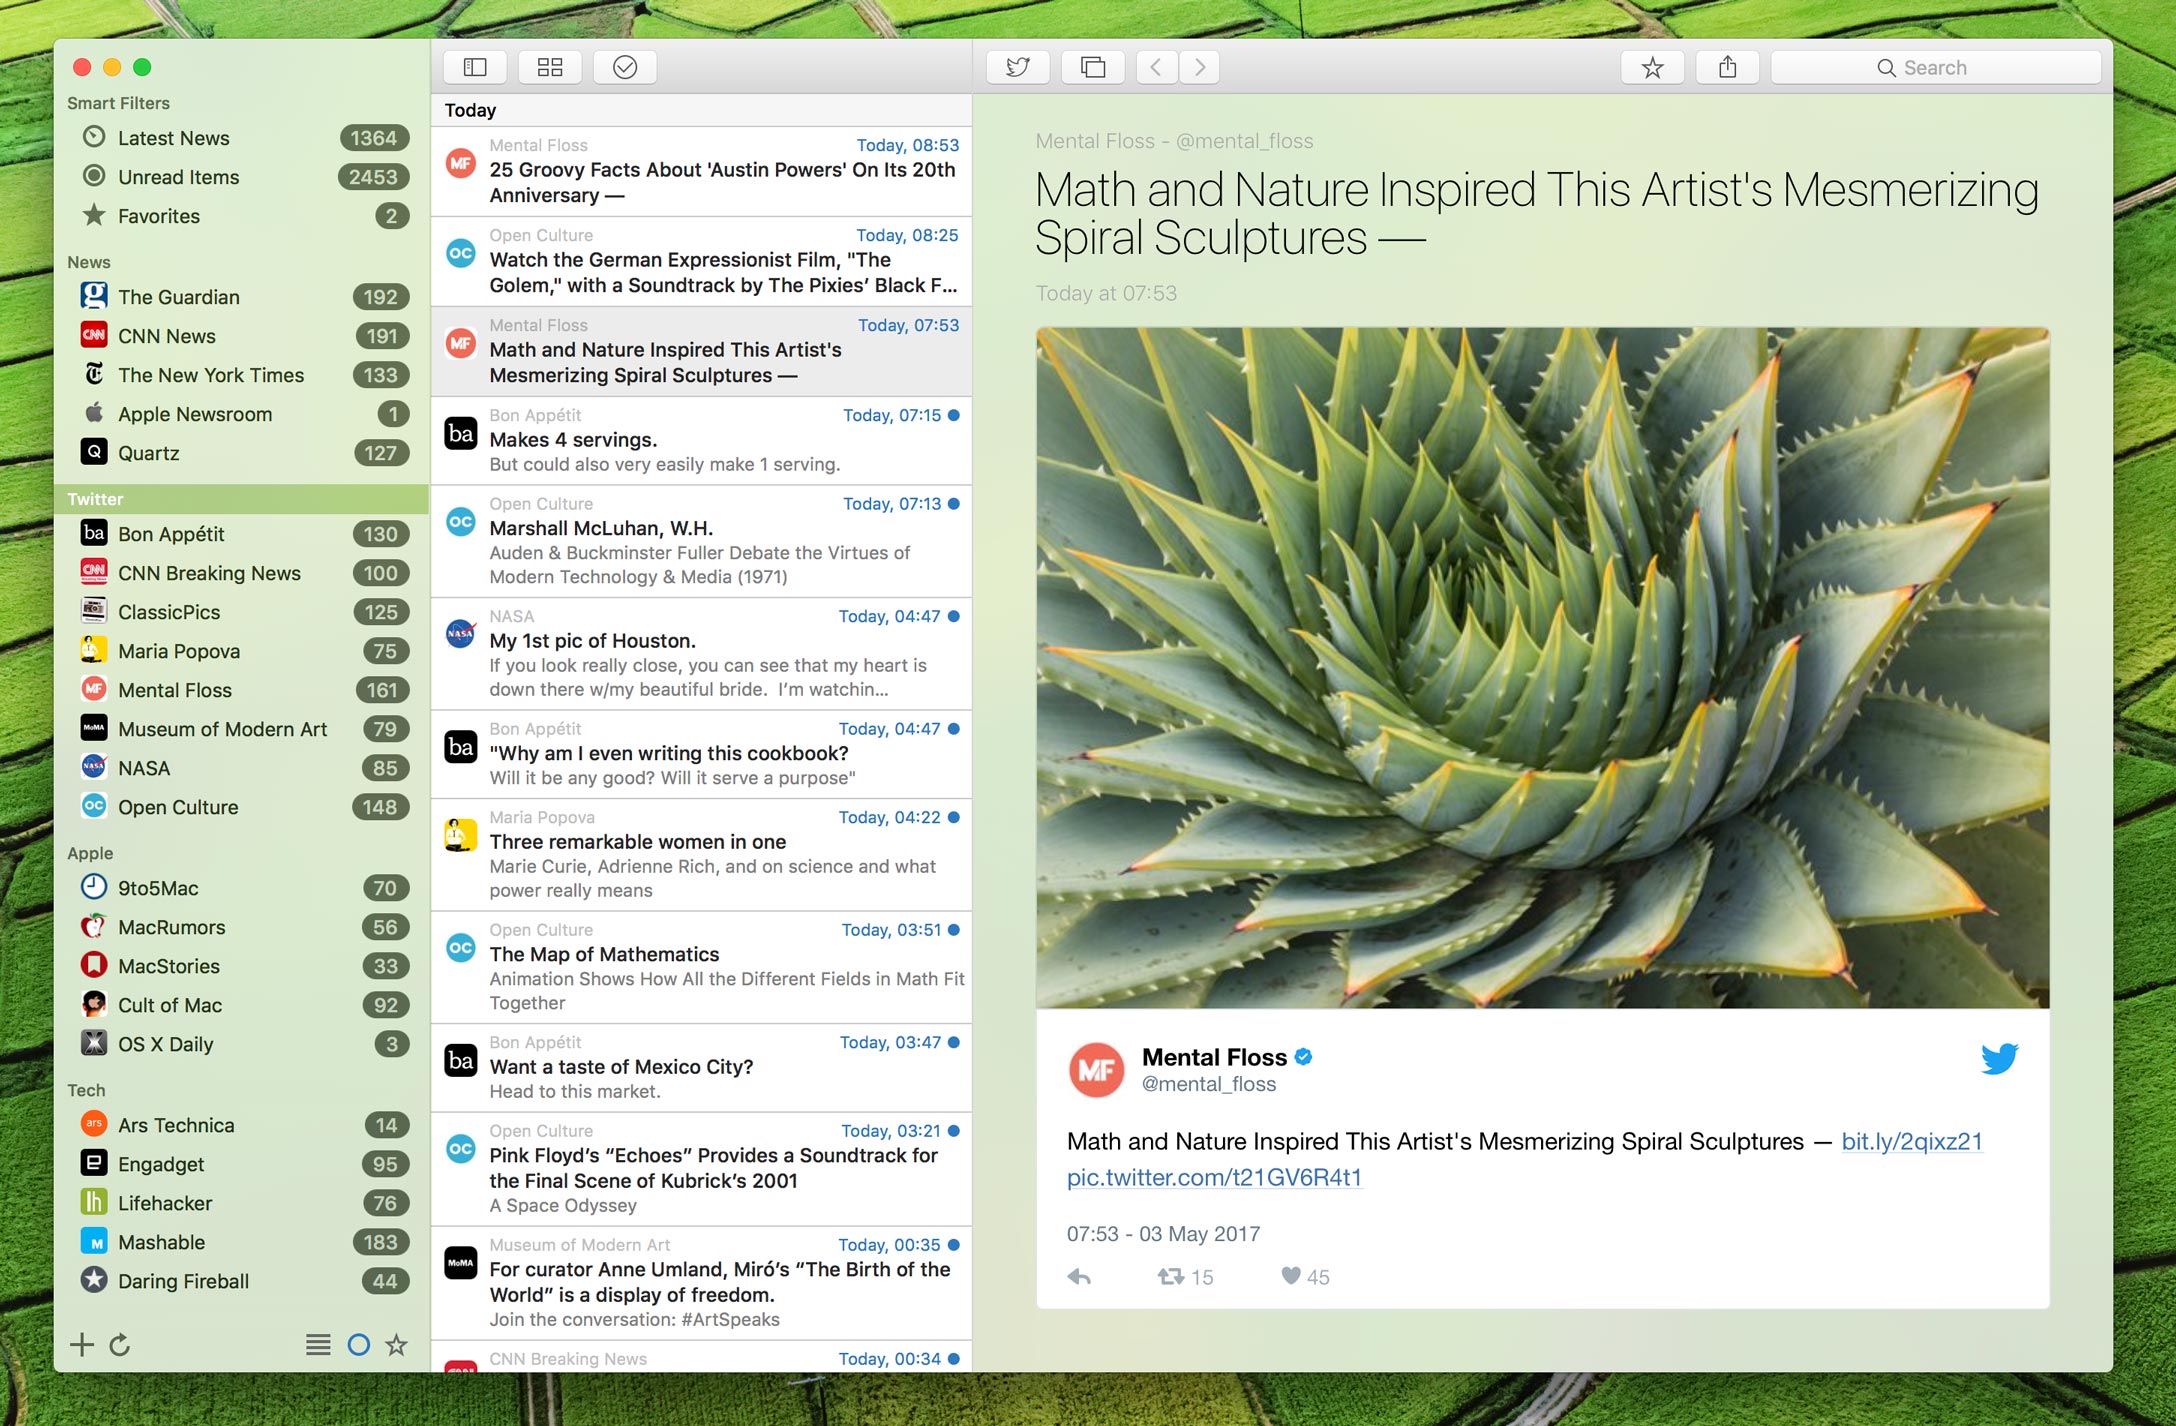Open Mental Floss feed in sidebar

coord(242,690)
